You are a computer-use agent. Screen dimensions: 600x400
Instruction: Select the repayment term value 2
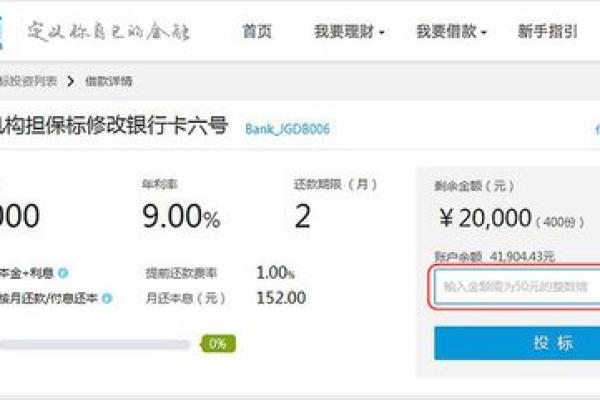coord(302,216)
